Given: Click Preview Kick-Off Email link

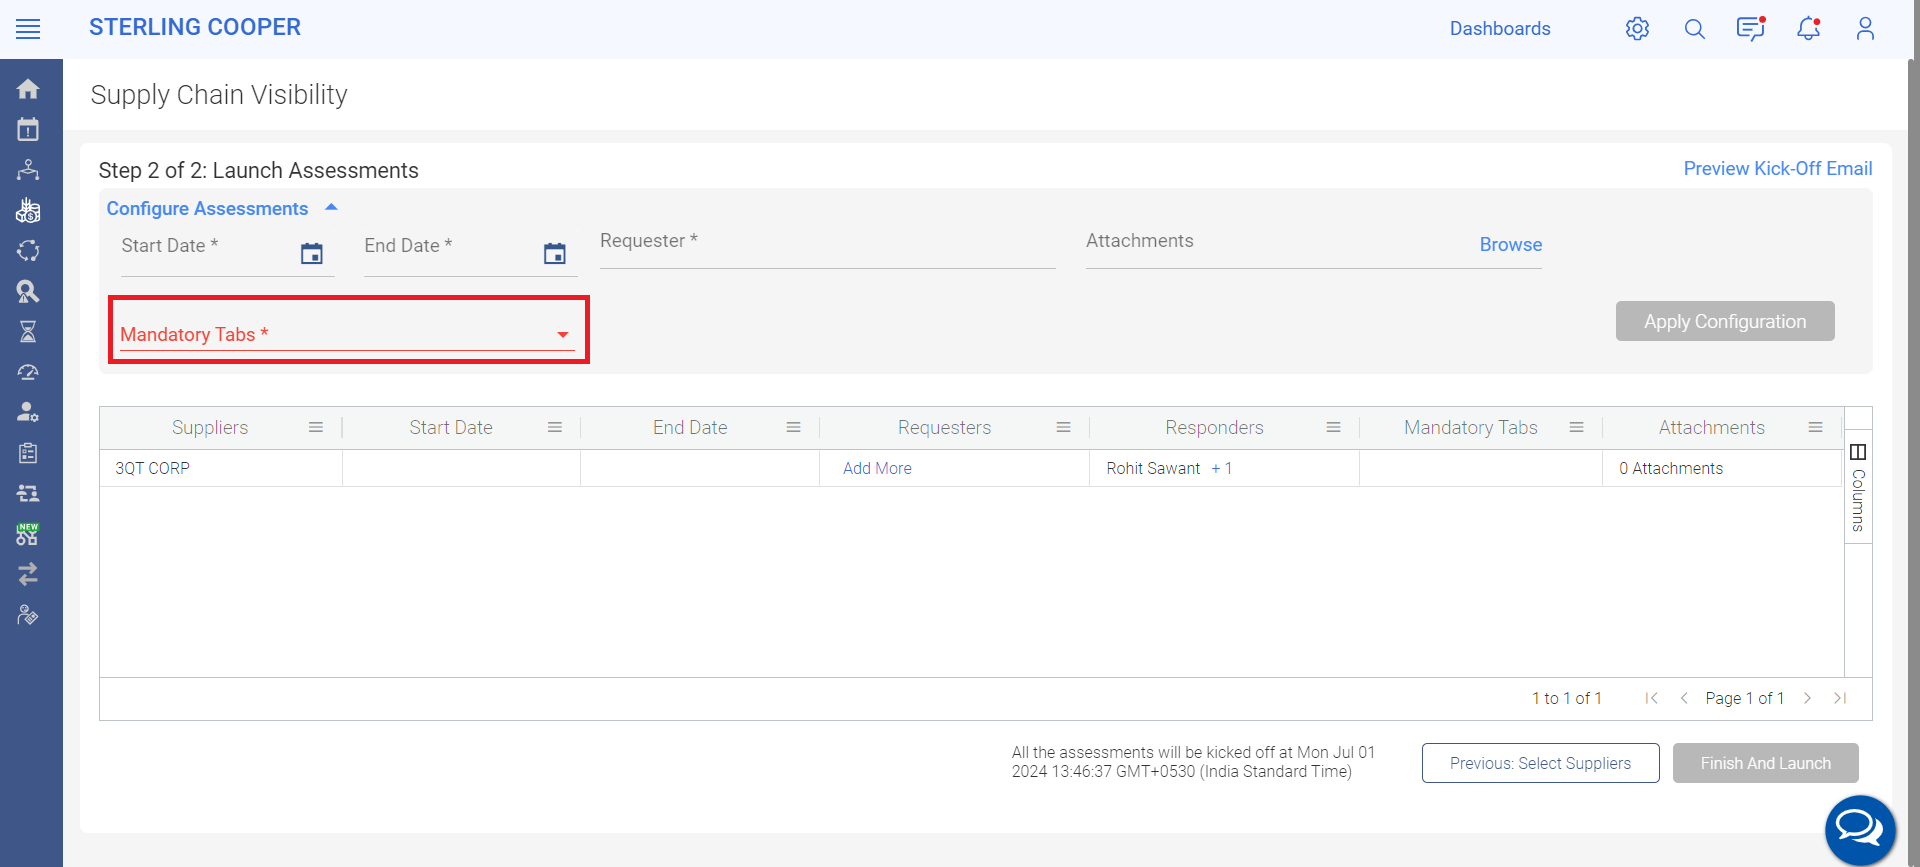Looking at the screenshot, I should [1778, 169].
